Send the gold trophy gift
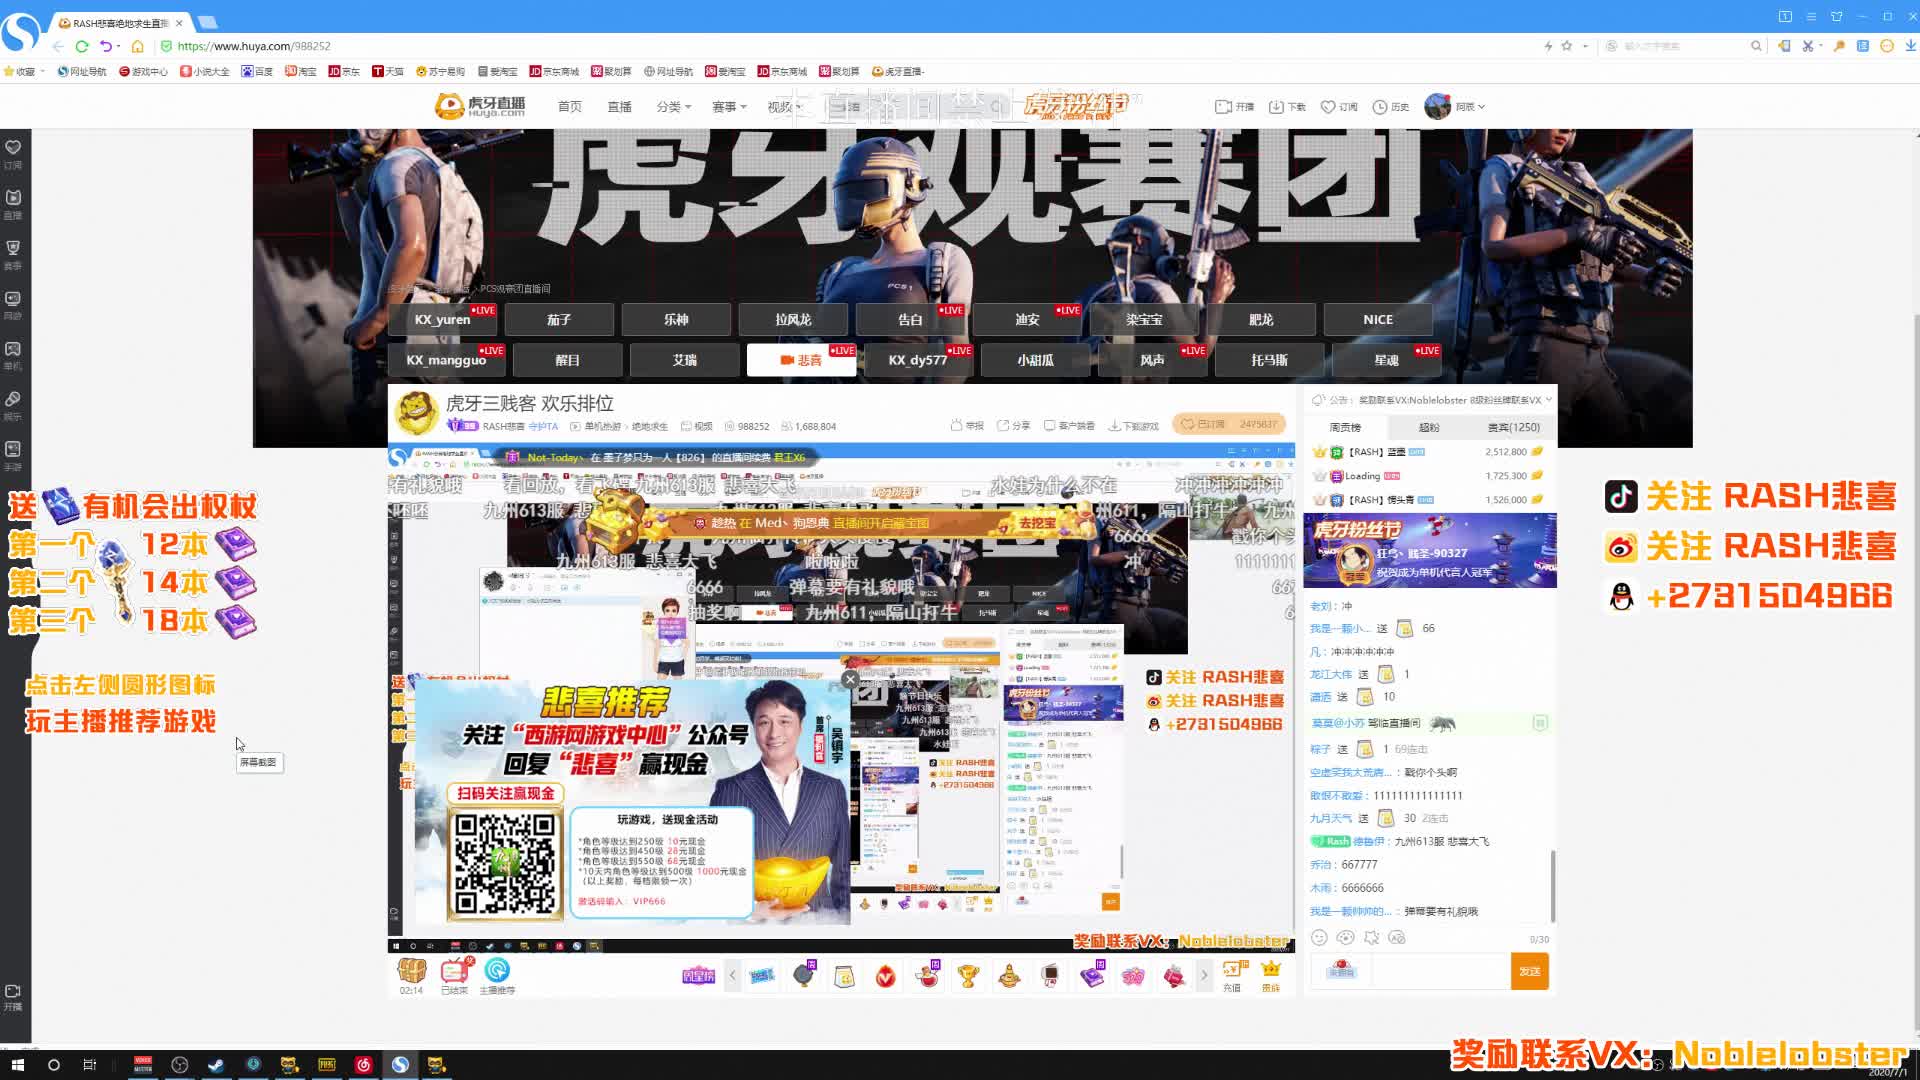The image size is (1920, 1080). [968, 976]
